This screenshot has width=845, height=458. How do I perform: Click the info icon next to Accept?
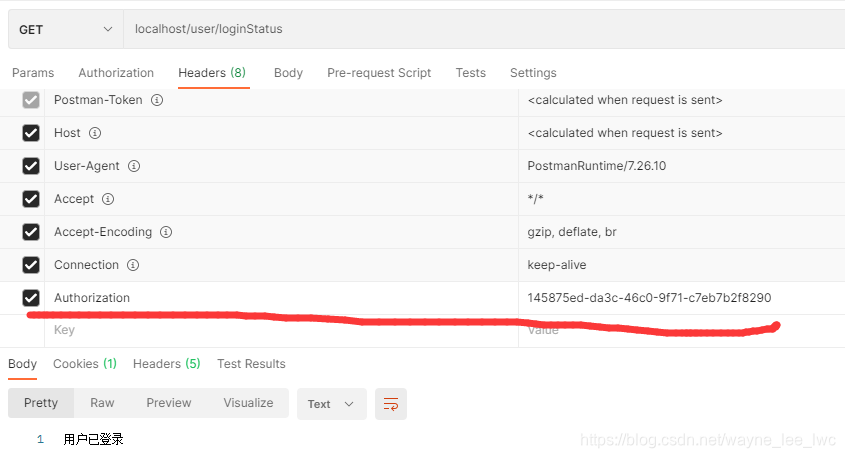pos(108,199)
